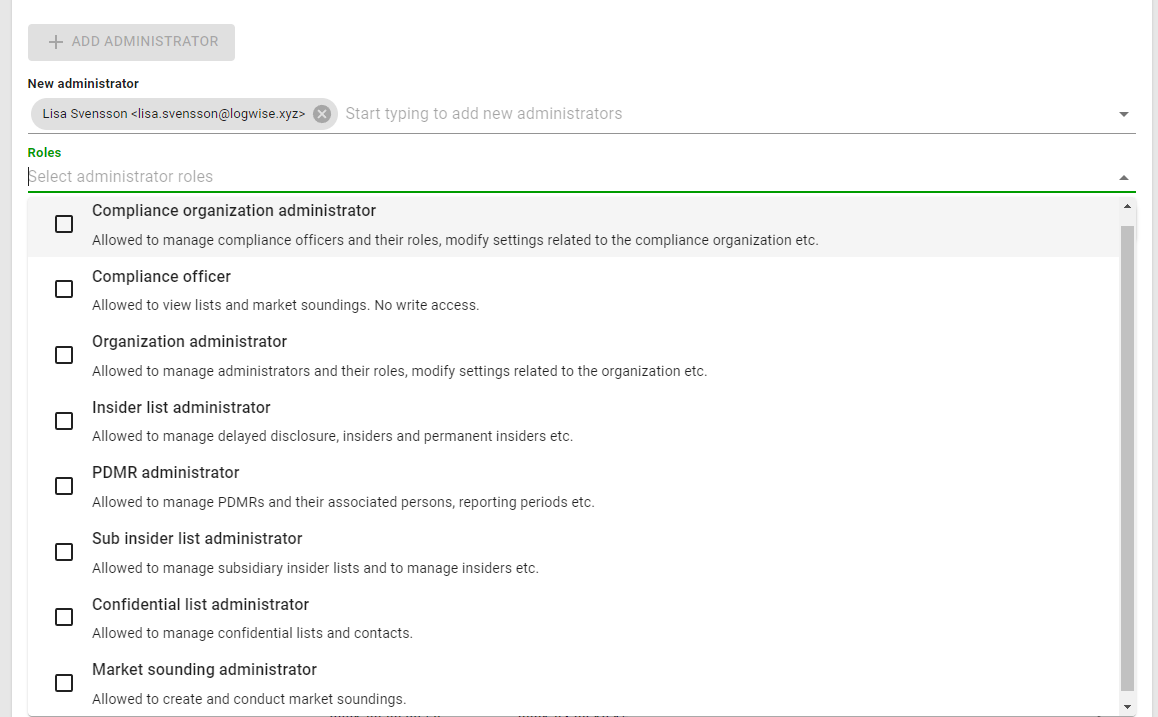The width and height of the screenshot is (1158, 717).
Task: Check the Sub insider list administrator box
Action: [x=64, y=552]
